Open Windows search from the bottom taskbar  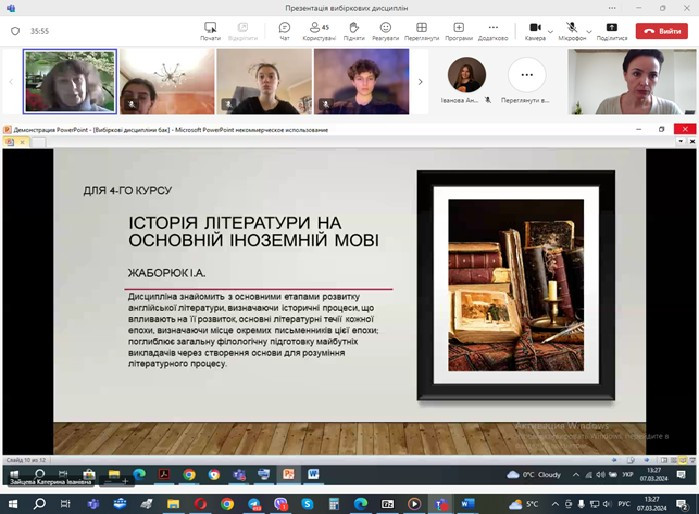tap(40, 504)
